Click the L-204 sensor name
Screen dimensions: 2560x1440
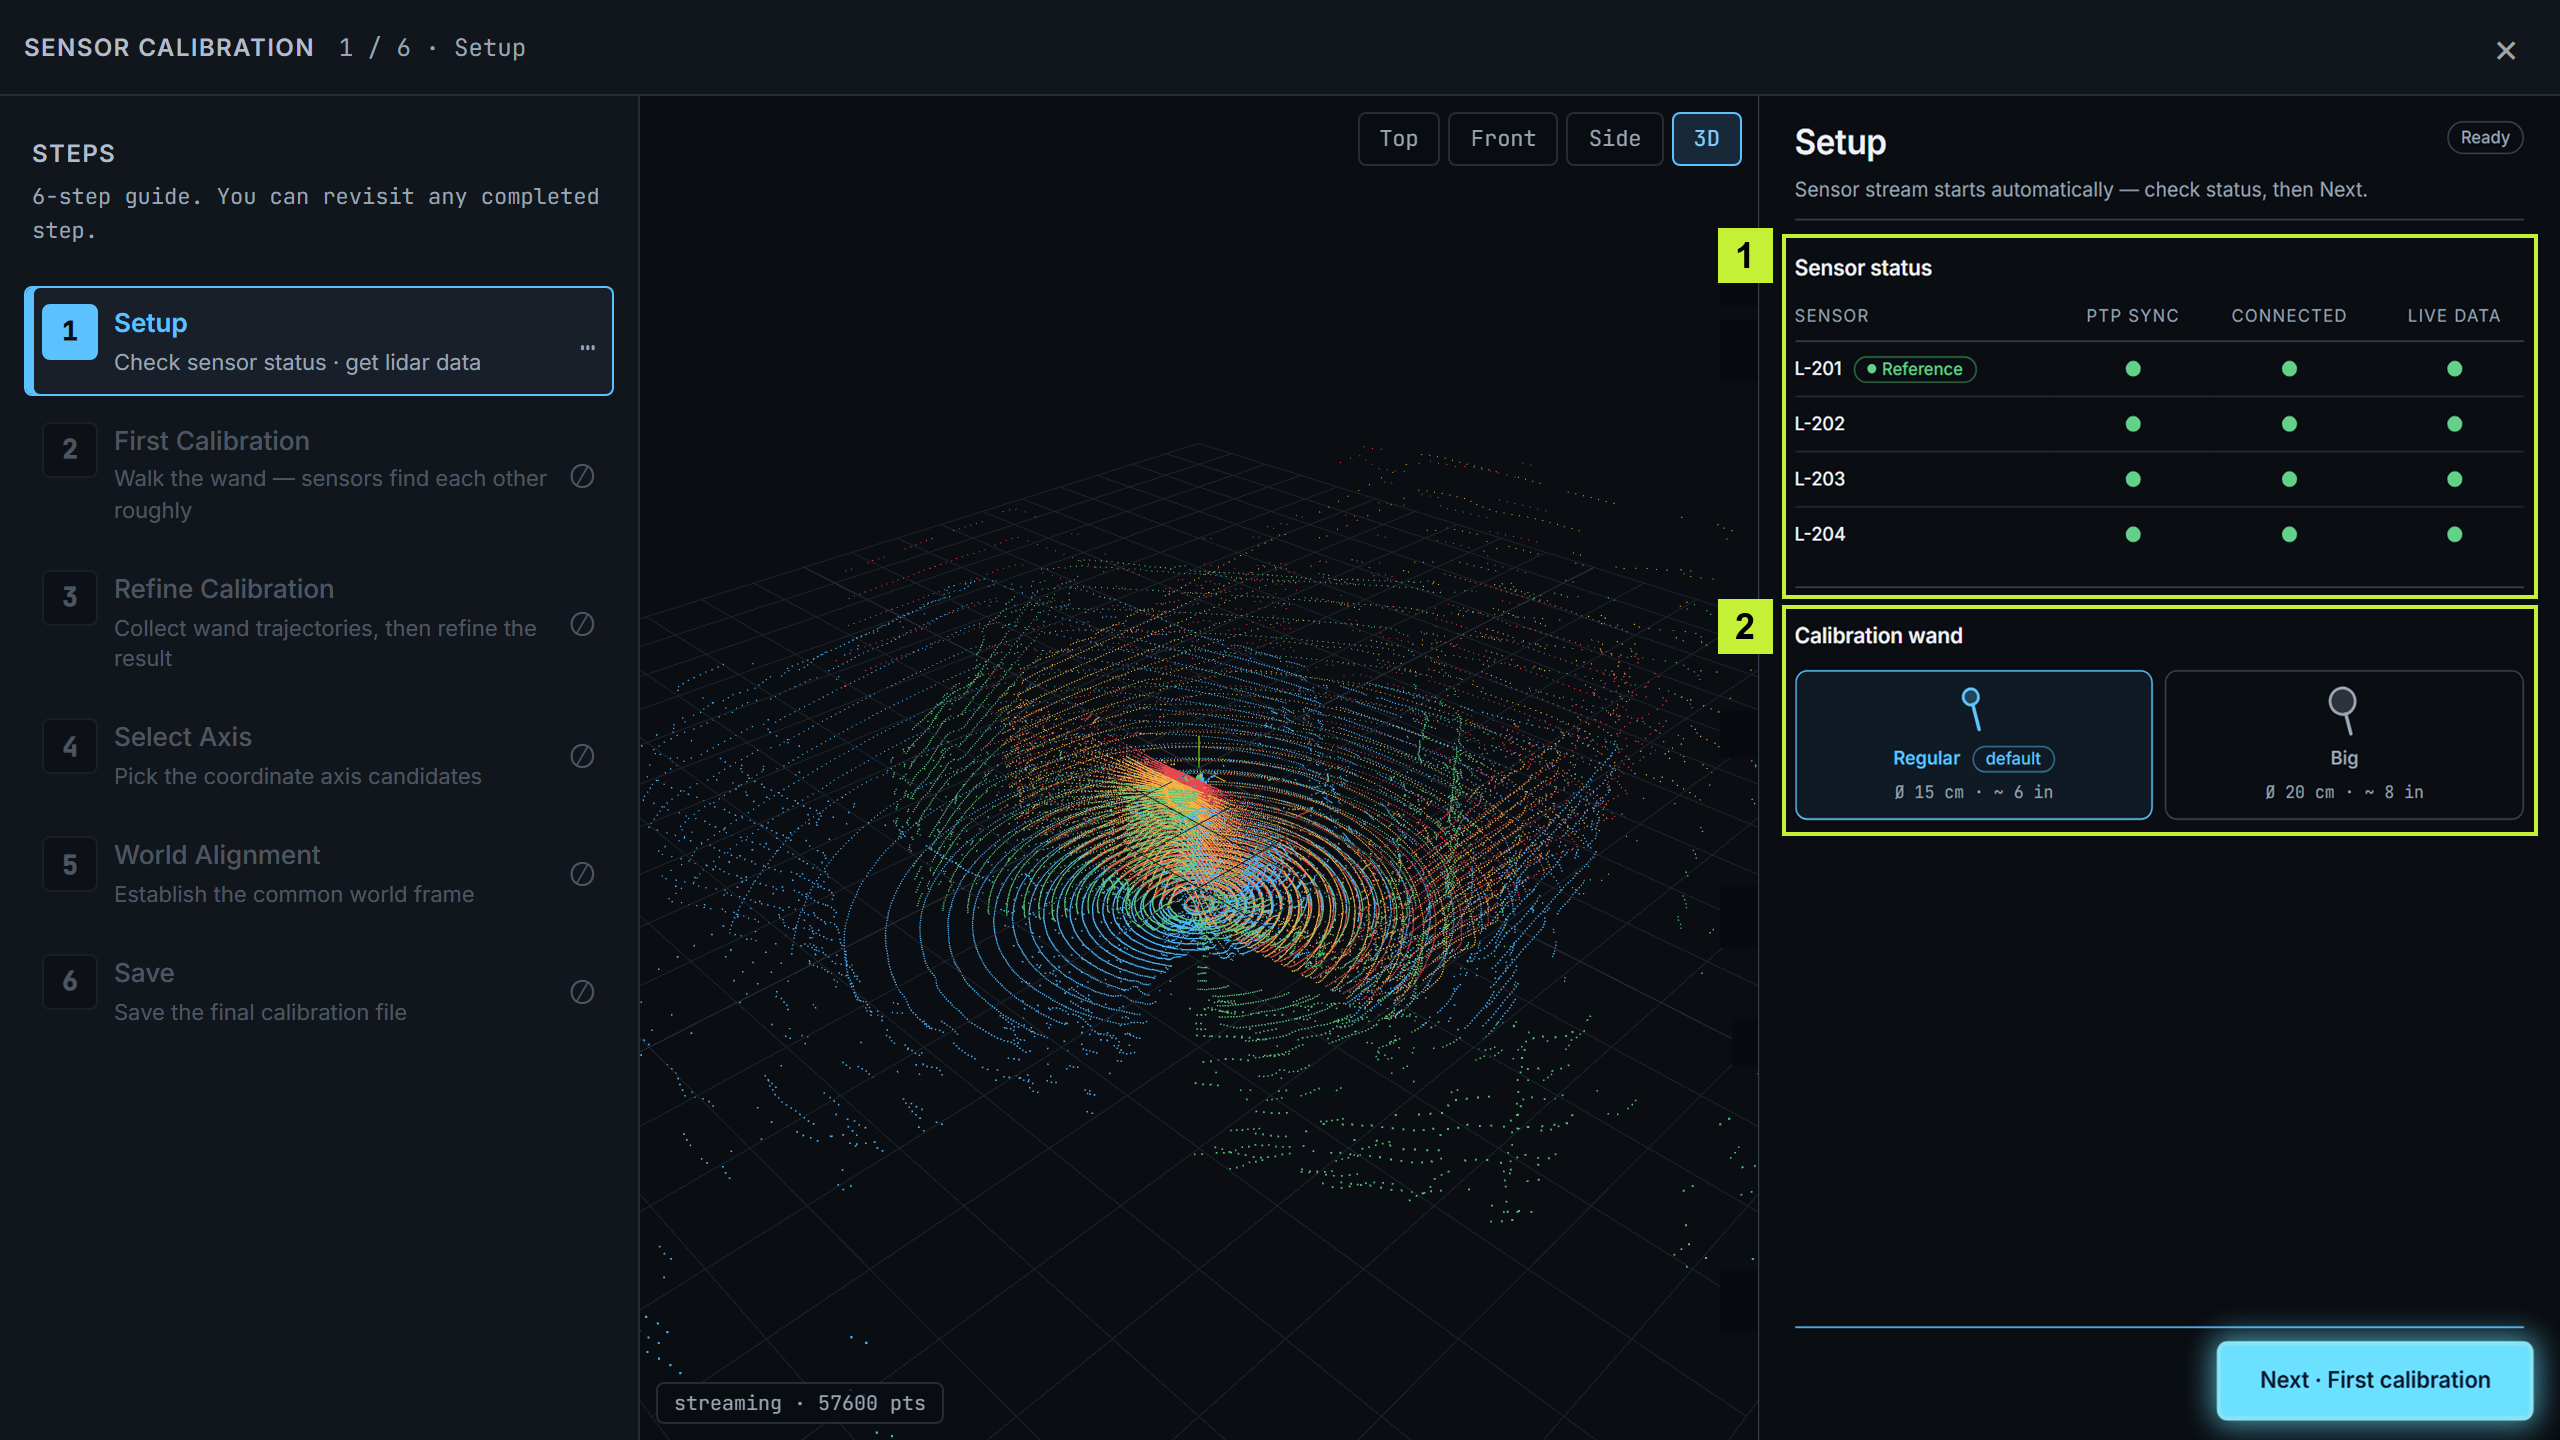(1819, 534)
